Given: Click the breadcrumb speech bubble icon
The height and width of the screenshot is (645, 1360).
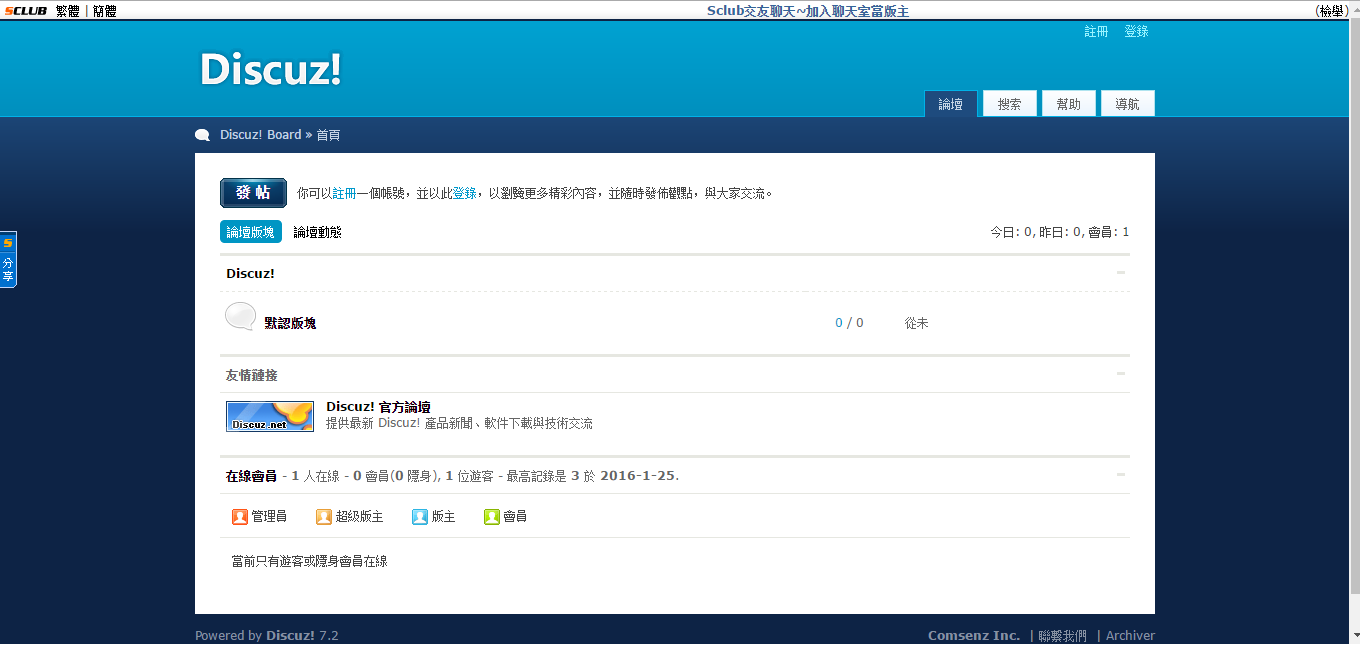Looking at the screenshot, I should coord(203,135).
